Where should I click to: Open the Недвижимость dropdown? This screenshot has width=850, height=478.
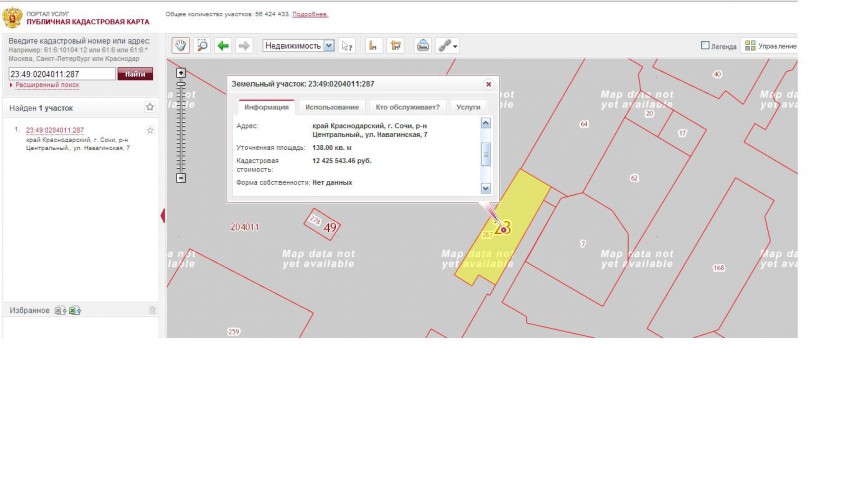point(298,45)
